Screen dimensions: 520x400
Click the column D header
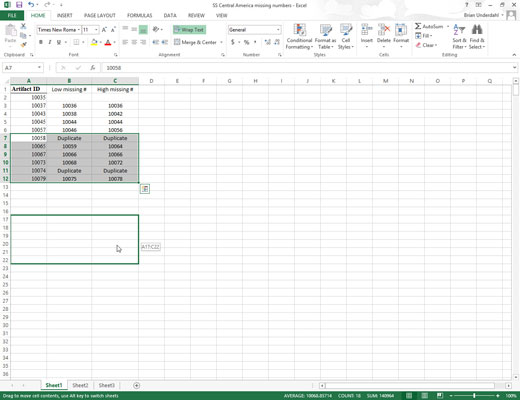151,81
